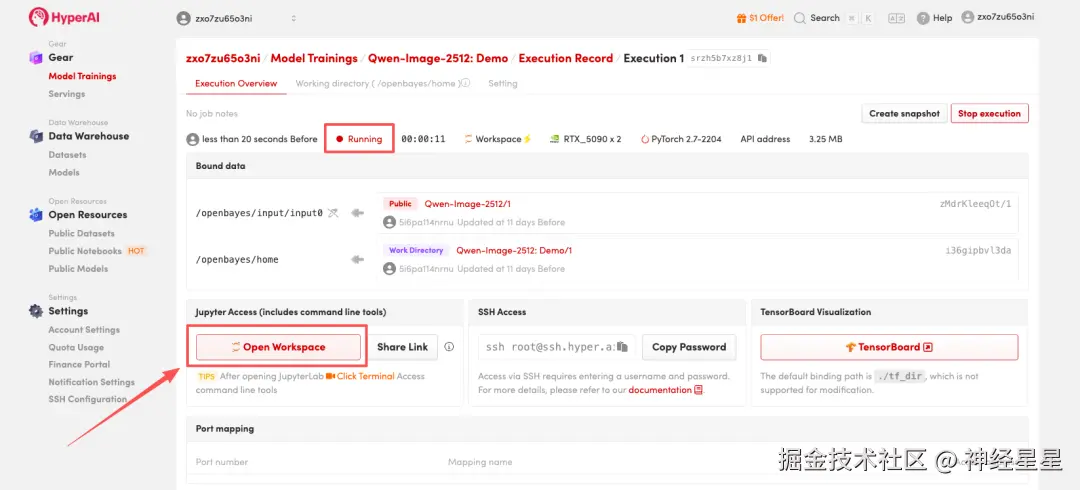This screenshot has width=1080, height=490.
Task: Open Account Settings
Action: point(84,329)
